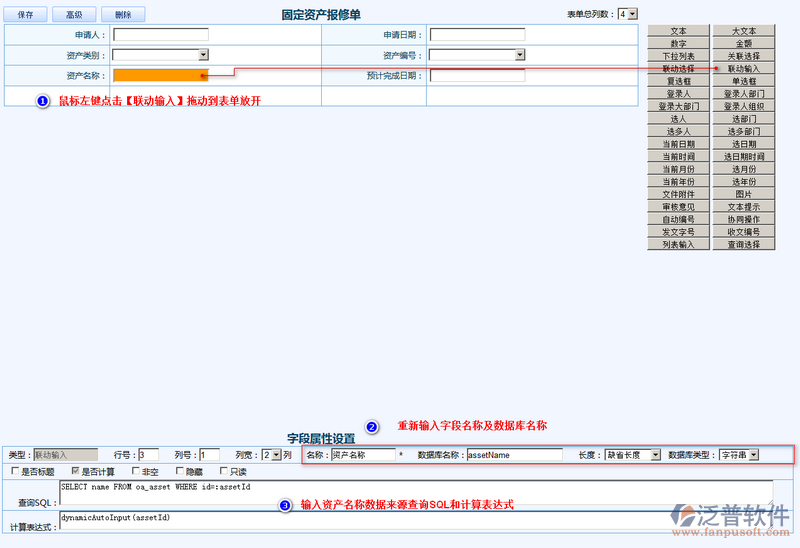Choose the 当前年份 field type
Image resolution: width=800 pixels, height=548 pixels.
[678, 182]
